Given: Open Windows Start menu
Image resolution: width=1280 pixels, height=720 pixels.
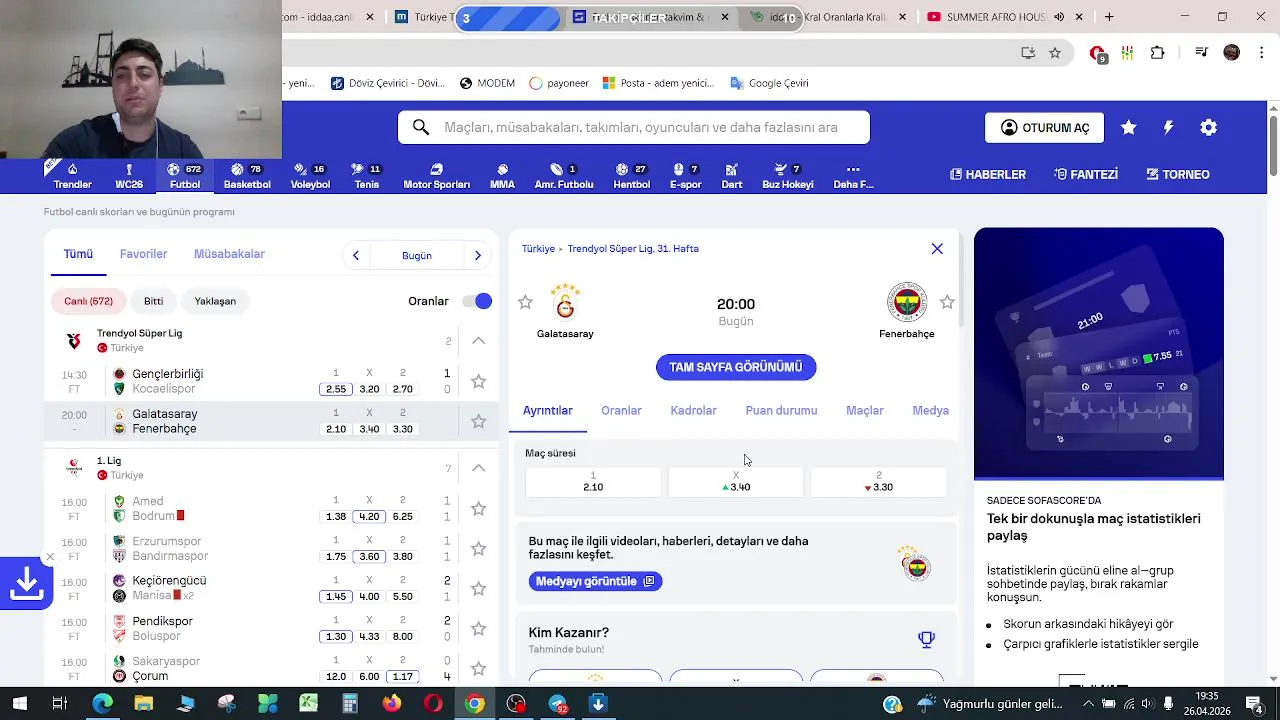Looking at the screenshot, I should (19, 704).
